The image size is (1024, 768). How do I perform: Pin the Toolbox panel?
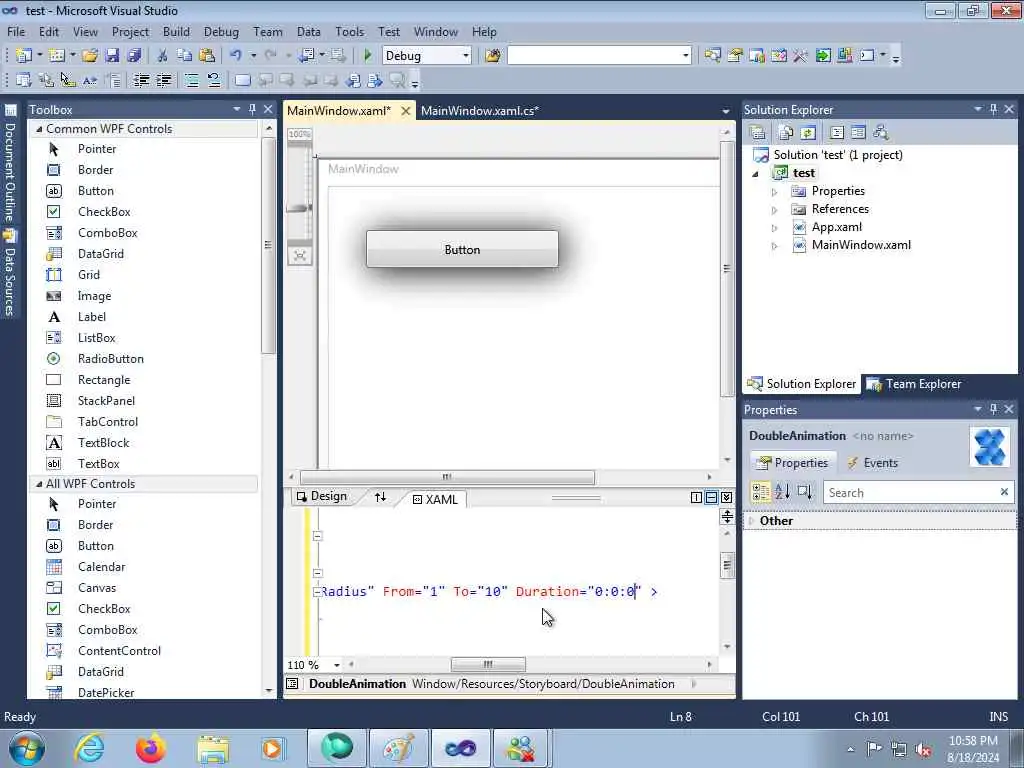252,109
